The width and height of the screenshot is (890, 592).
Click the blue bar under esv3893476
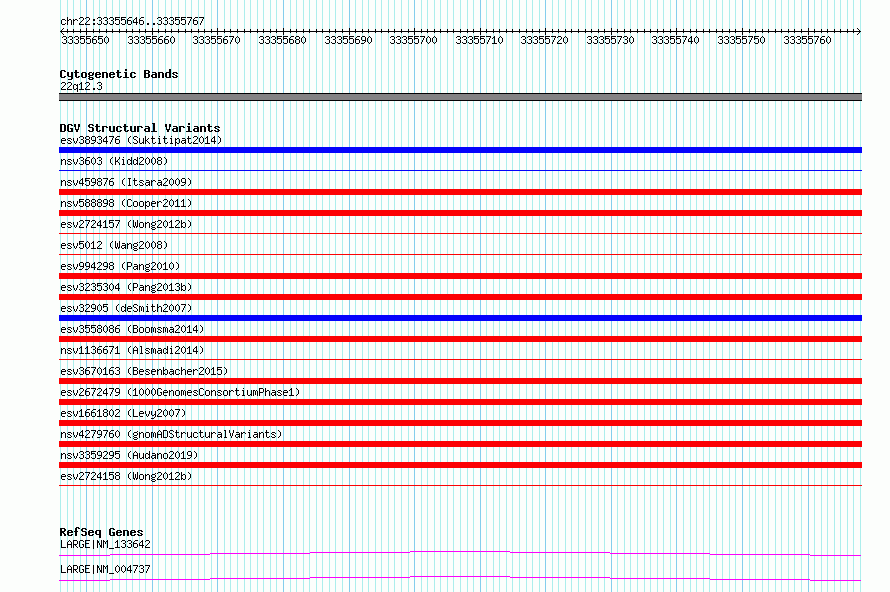[460, 150]
